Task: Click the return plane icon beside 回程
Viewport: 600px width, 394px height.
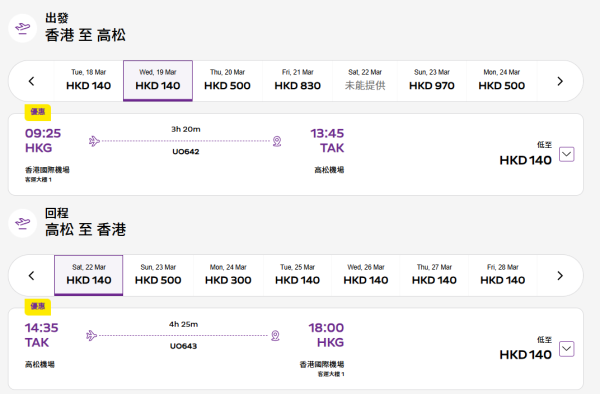Action: (x=23, y=223)
